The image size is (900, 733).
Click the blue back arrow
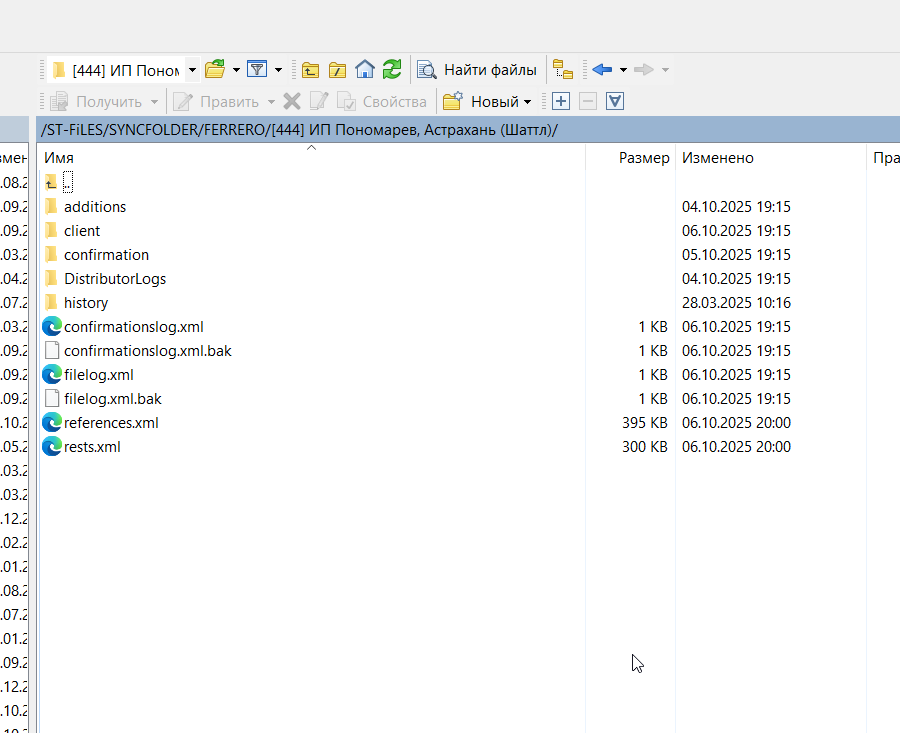click(x=602, y=69)
